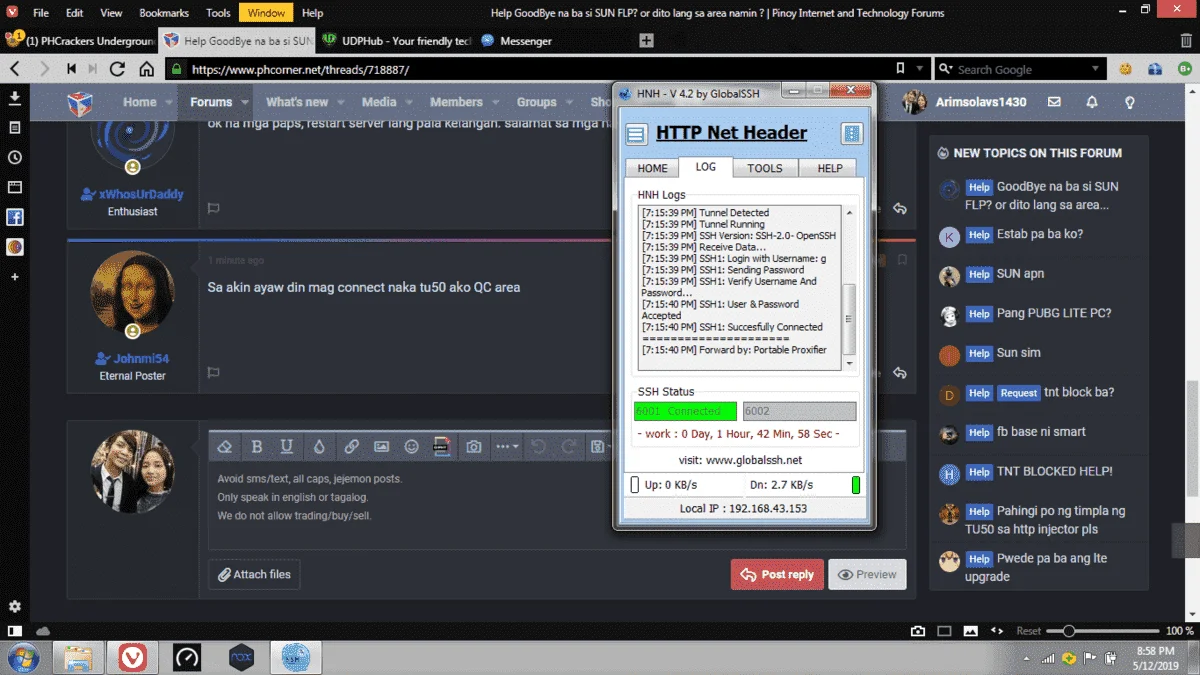Open address bar URL dropdown arrow
Image resolution: width=1200 pixels, height=675 pixels.
[921, 69]
